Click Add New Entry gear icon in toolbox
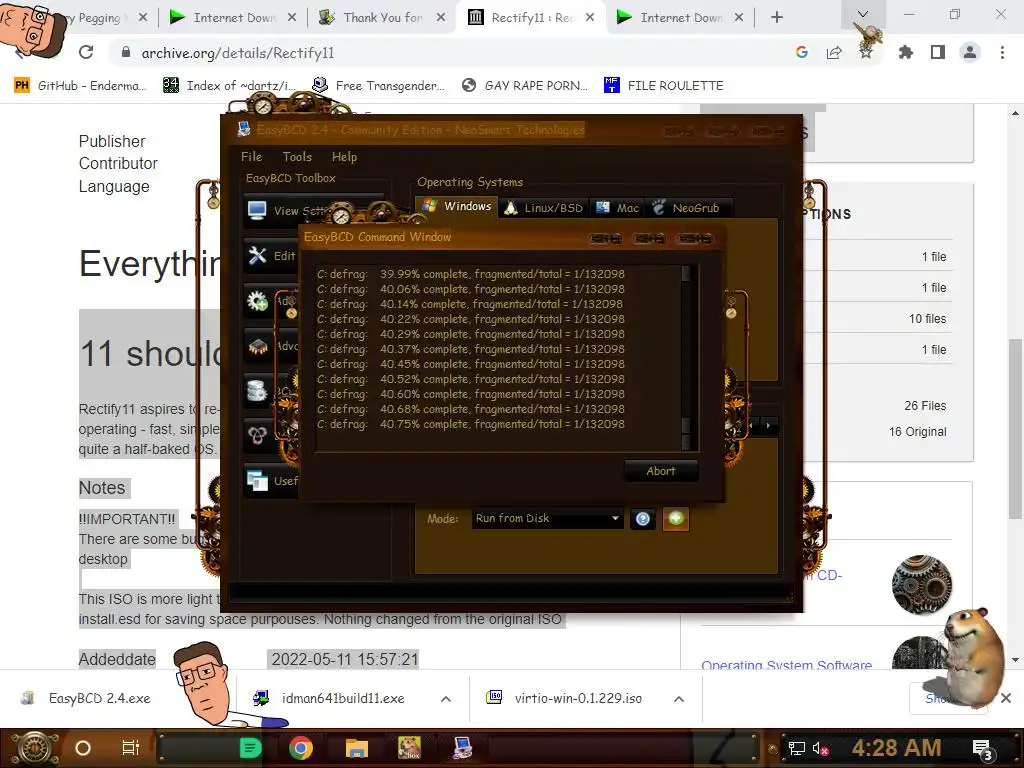 point(257,301)
